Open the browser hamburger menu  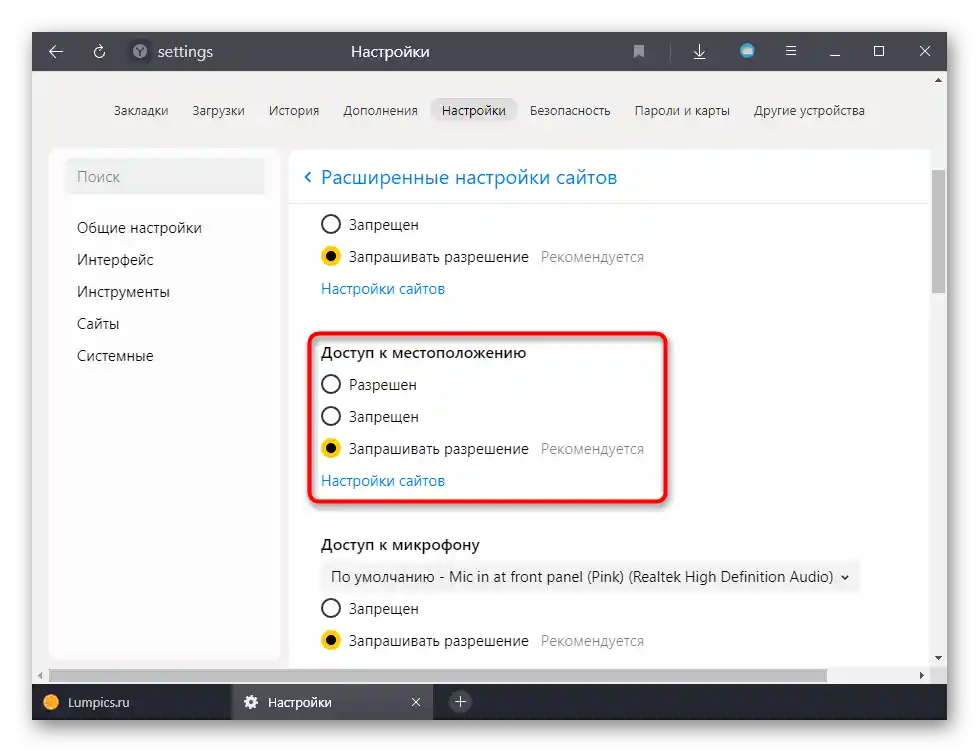[x=790, y=51]
